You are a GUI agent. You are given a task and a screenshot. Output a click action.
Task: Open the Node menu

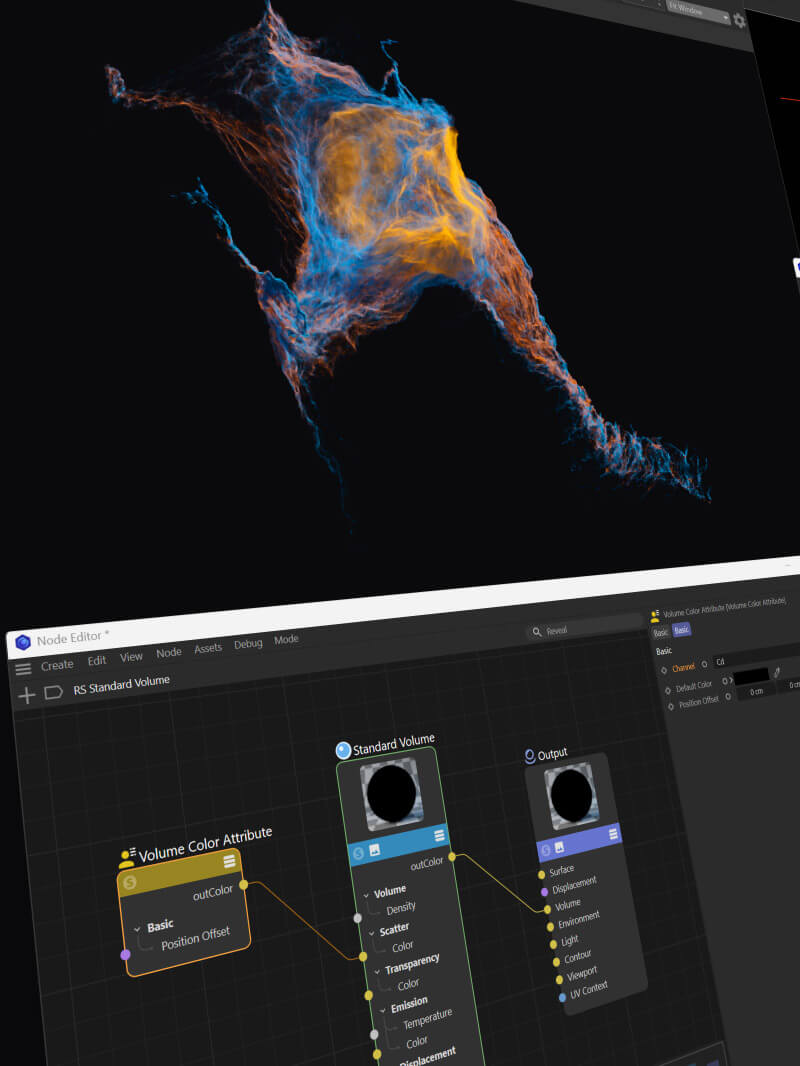tap(169, 653)
